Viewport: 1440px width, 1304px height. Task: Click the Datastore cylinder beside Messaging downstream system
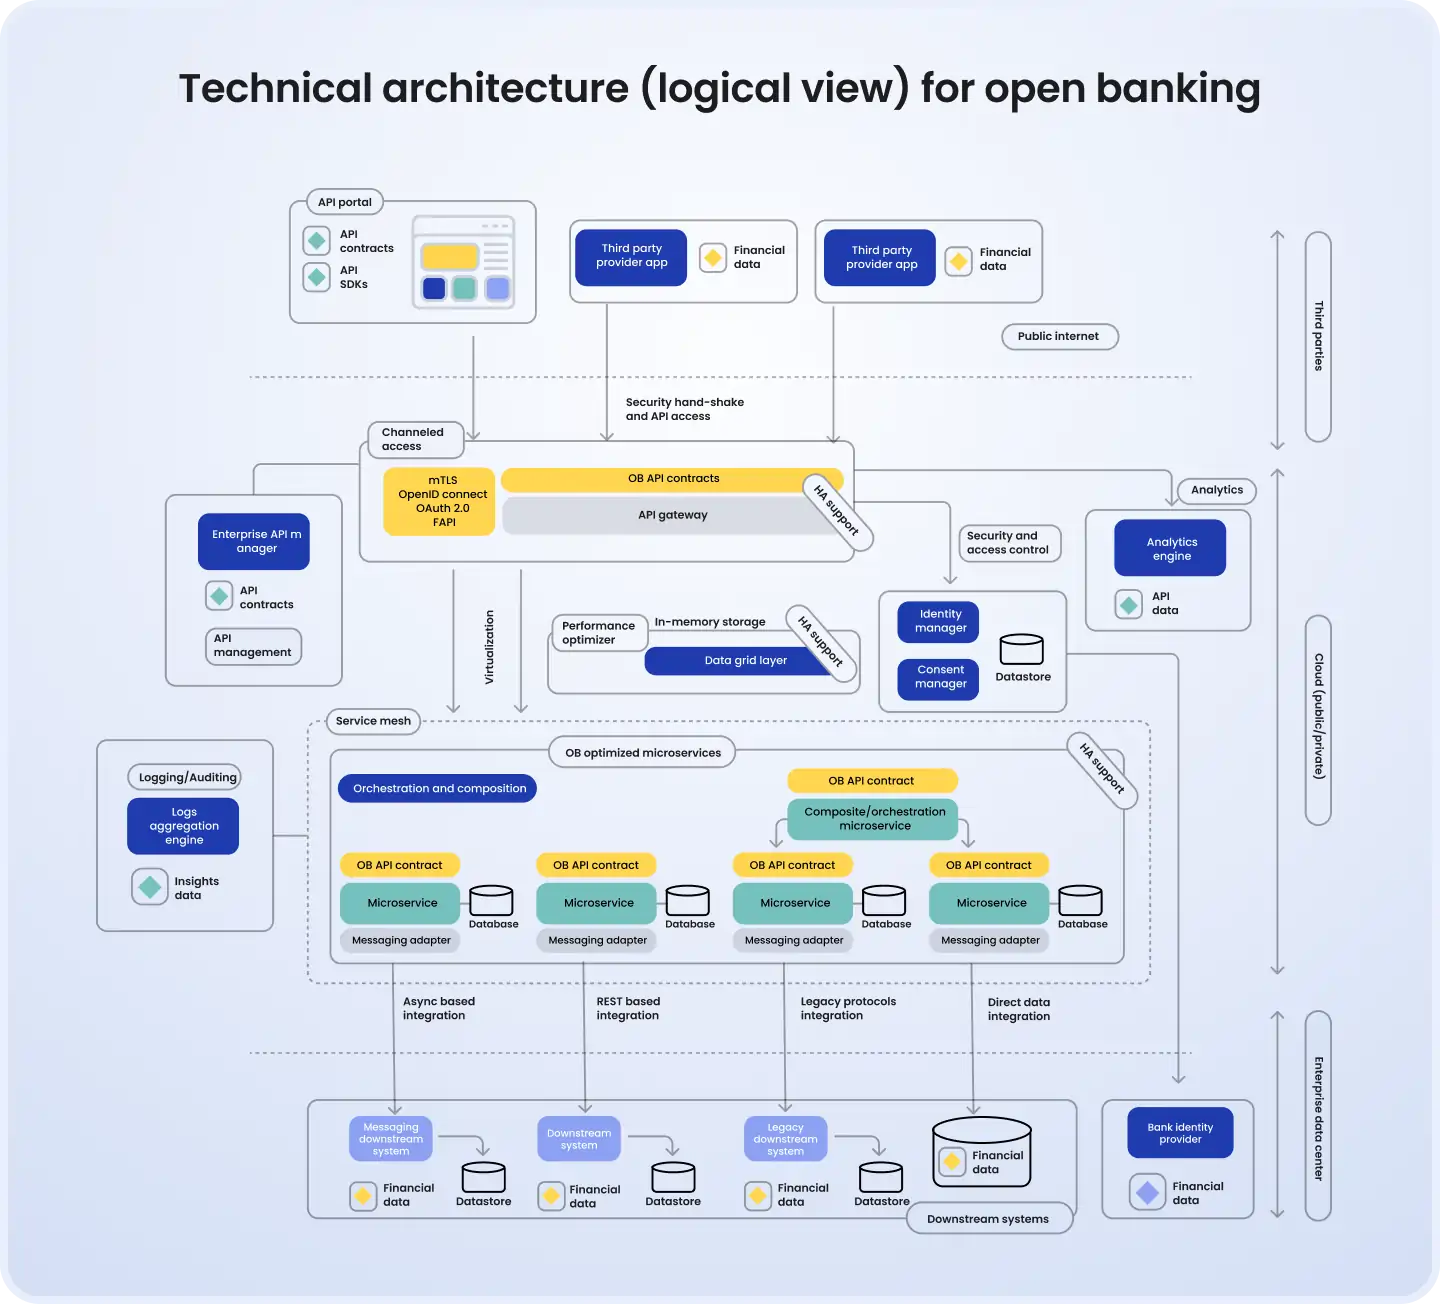tap(484, 1177)
